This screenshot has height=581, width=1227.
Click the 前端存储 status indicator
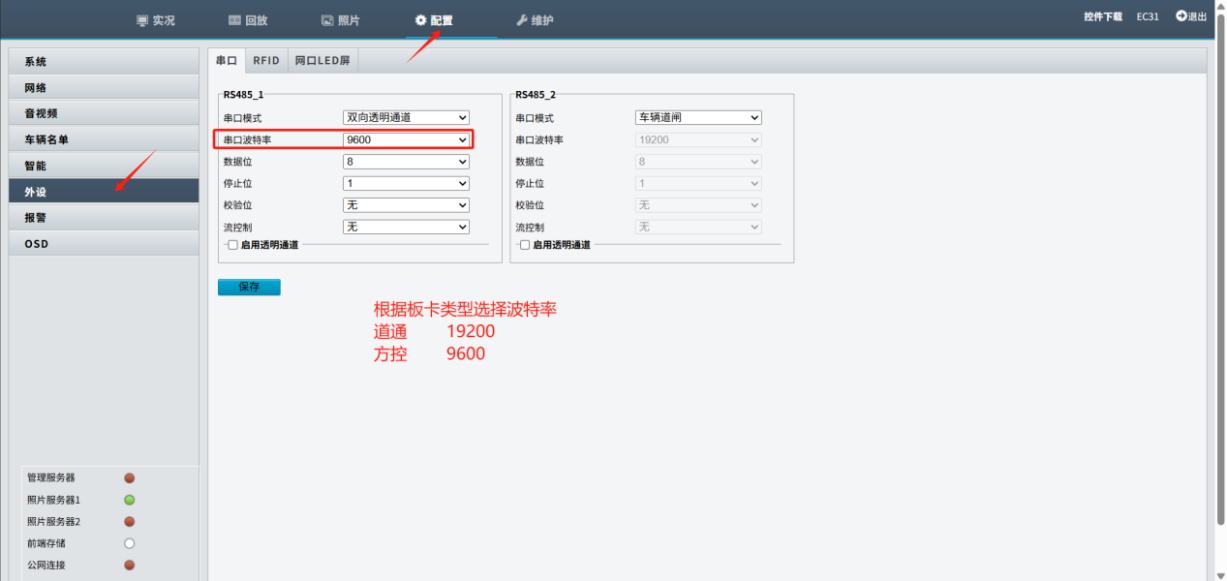point(129,544)
